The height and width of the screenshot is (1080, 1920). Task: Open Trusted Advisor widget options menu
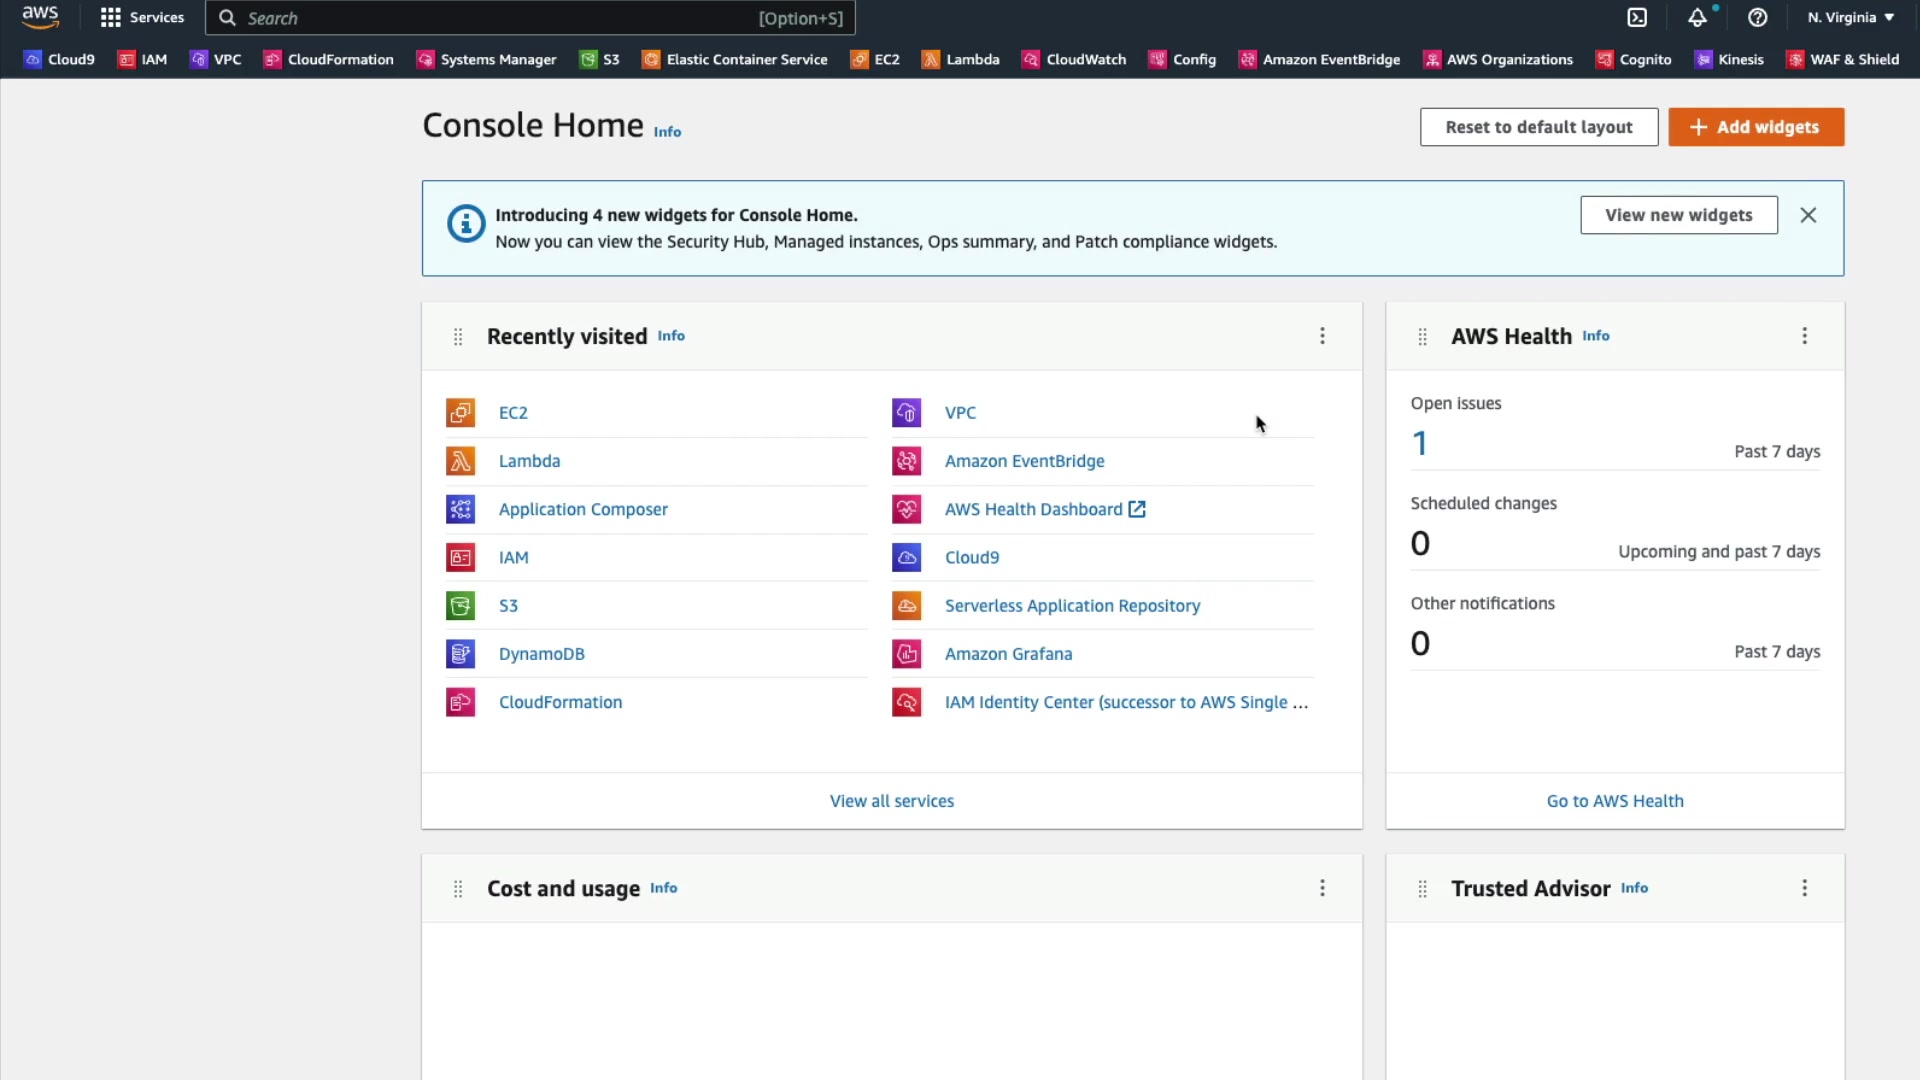(1804, 888)
